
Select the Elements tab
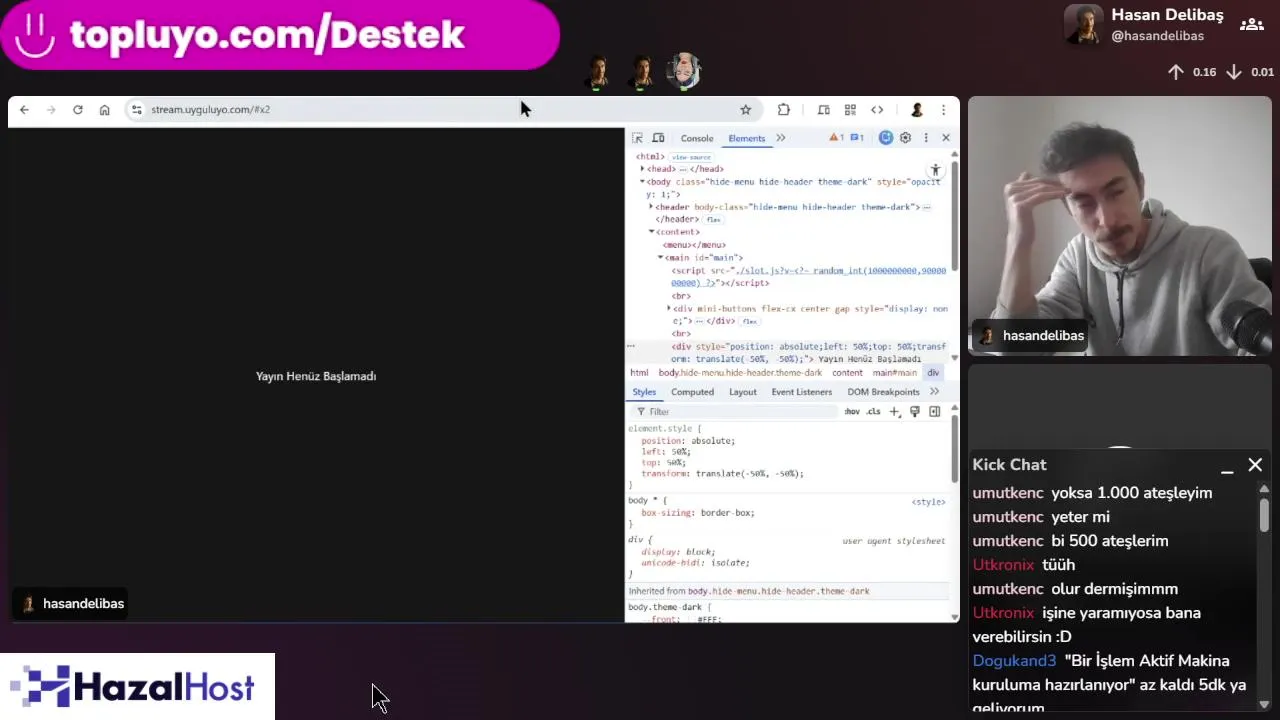pos(747,139)
